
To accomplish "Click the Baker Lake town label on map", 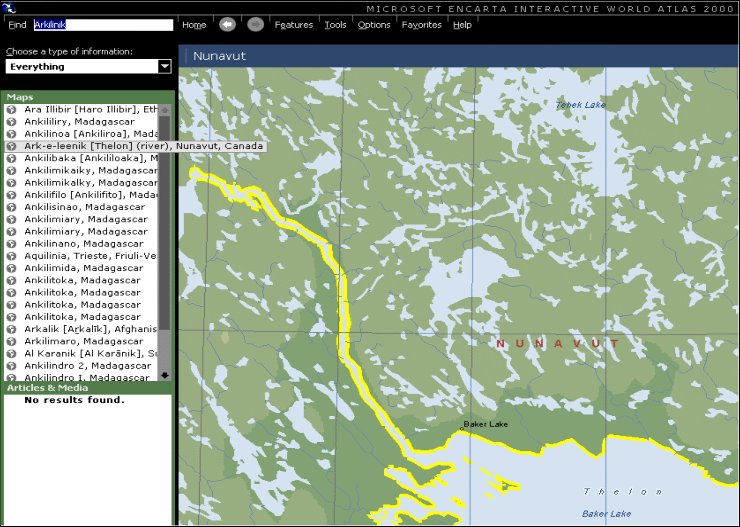I will [x=485, y=424].
